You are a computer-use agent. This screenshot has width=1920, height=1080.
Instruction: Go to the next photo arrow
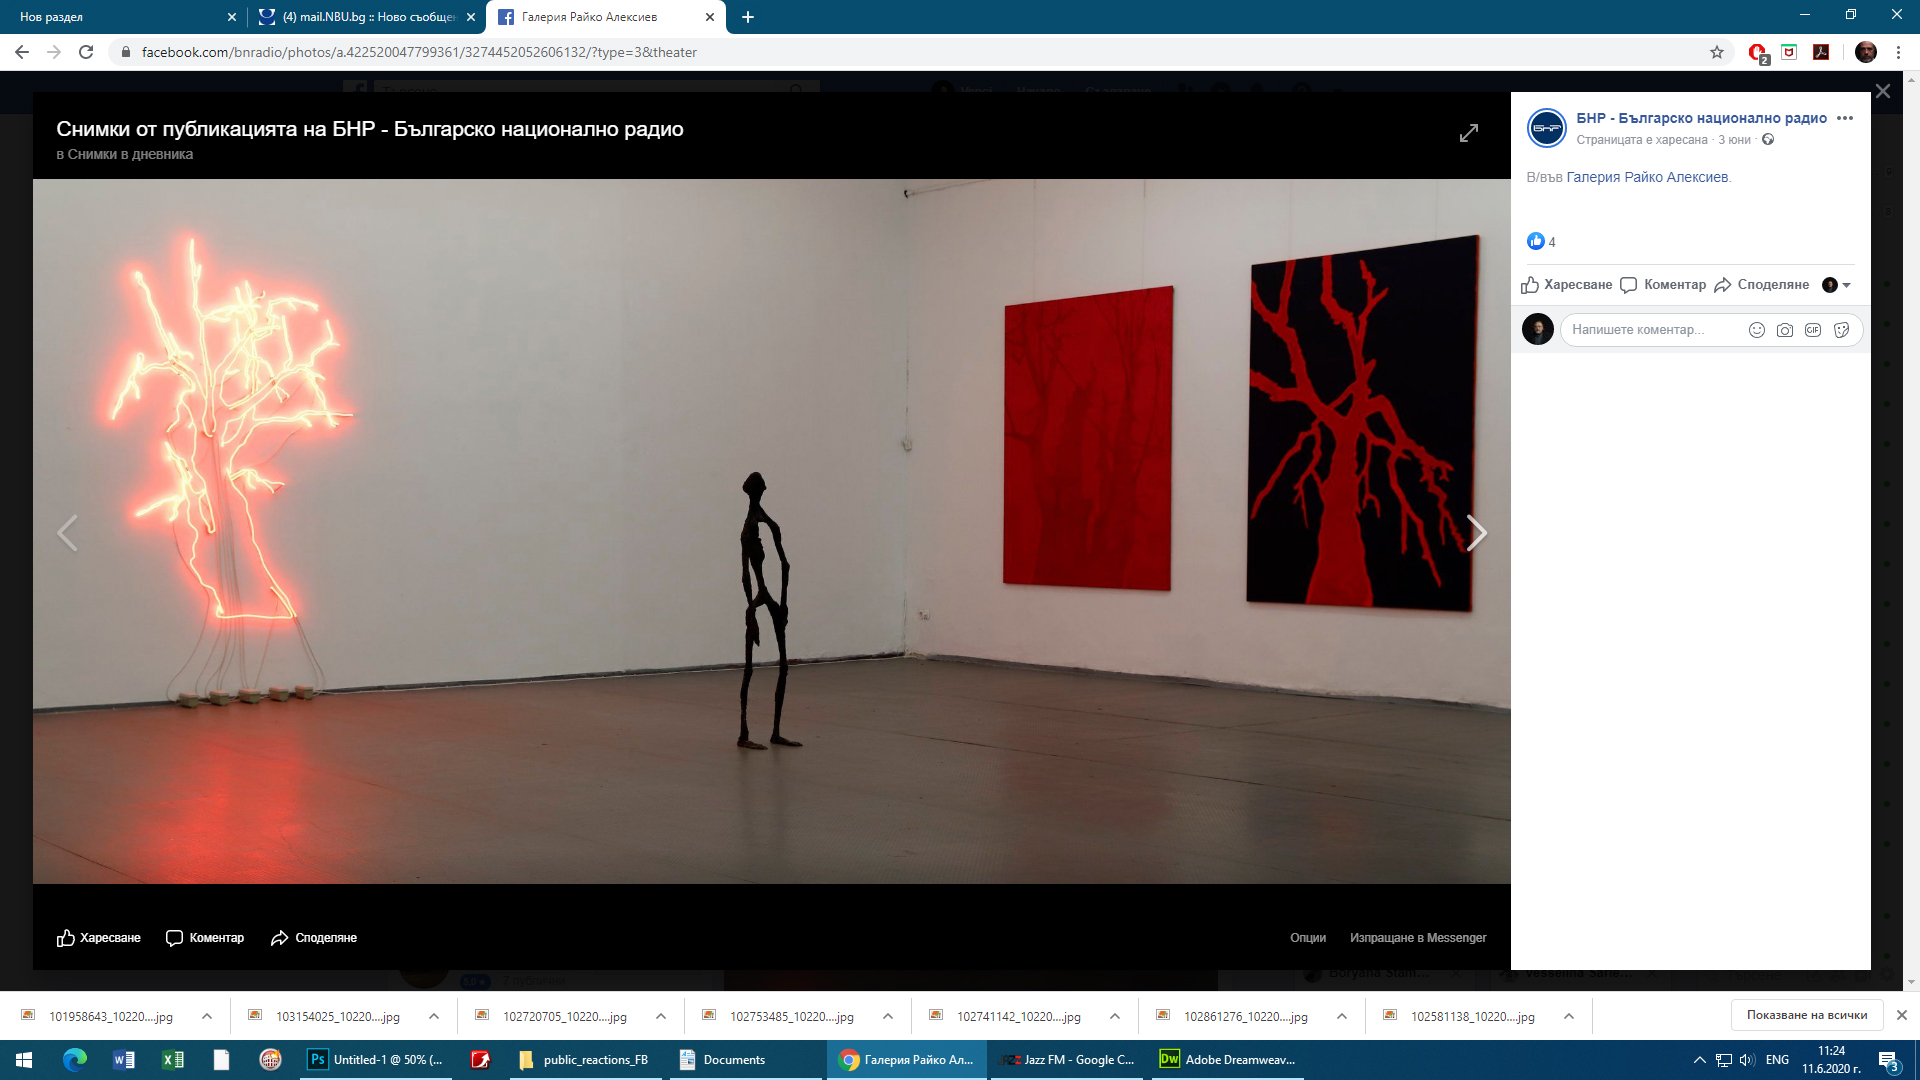click(1476, 533)
